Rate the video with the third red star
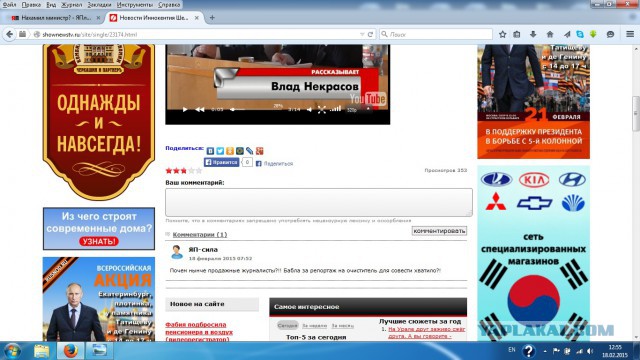This screenshot has width=640, height=360. coord(184,171)
